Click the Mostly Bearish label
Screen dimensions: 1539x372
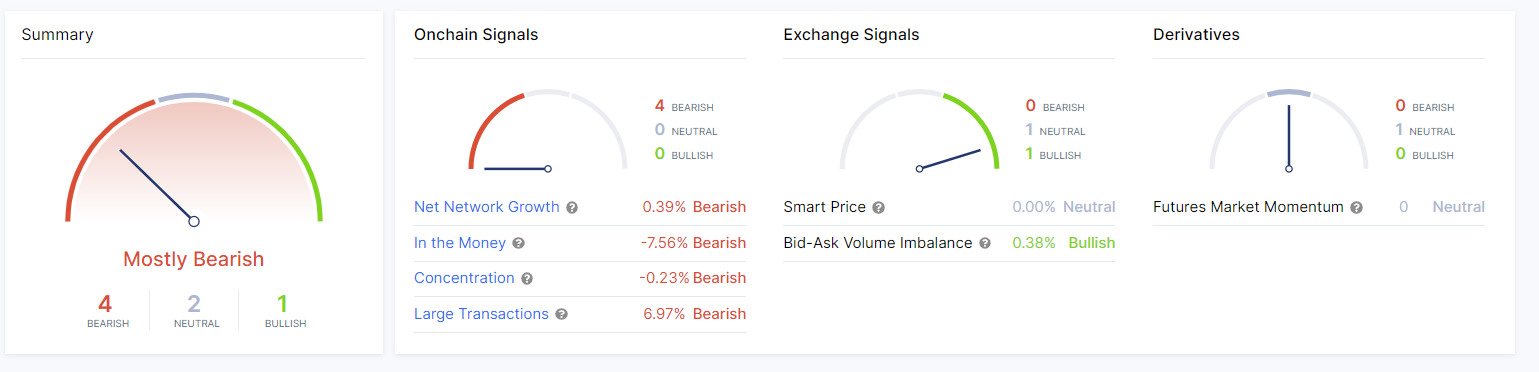(194, 259)
